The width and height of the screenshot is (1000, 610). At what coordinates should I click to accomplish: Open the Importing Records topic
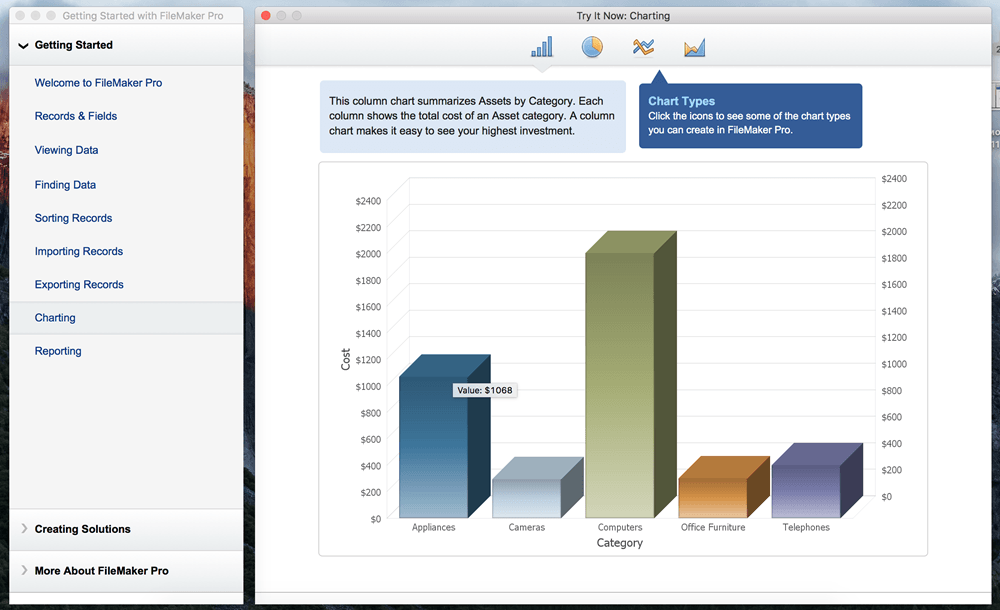[x=78, y=251]
